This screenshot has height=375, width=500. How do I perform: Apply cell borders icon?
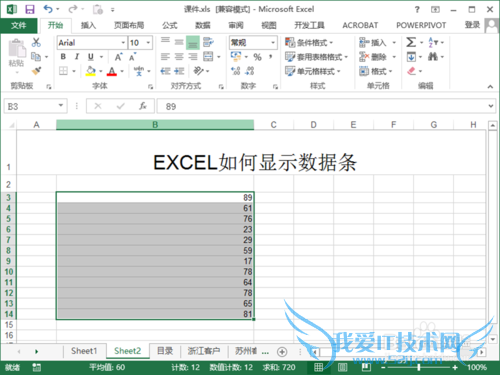[63, 71]
